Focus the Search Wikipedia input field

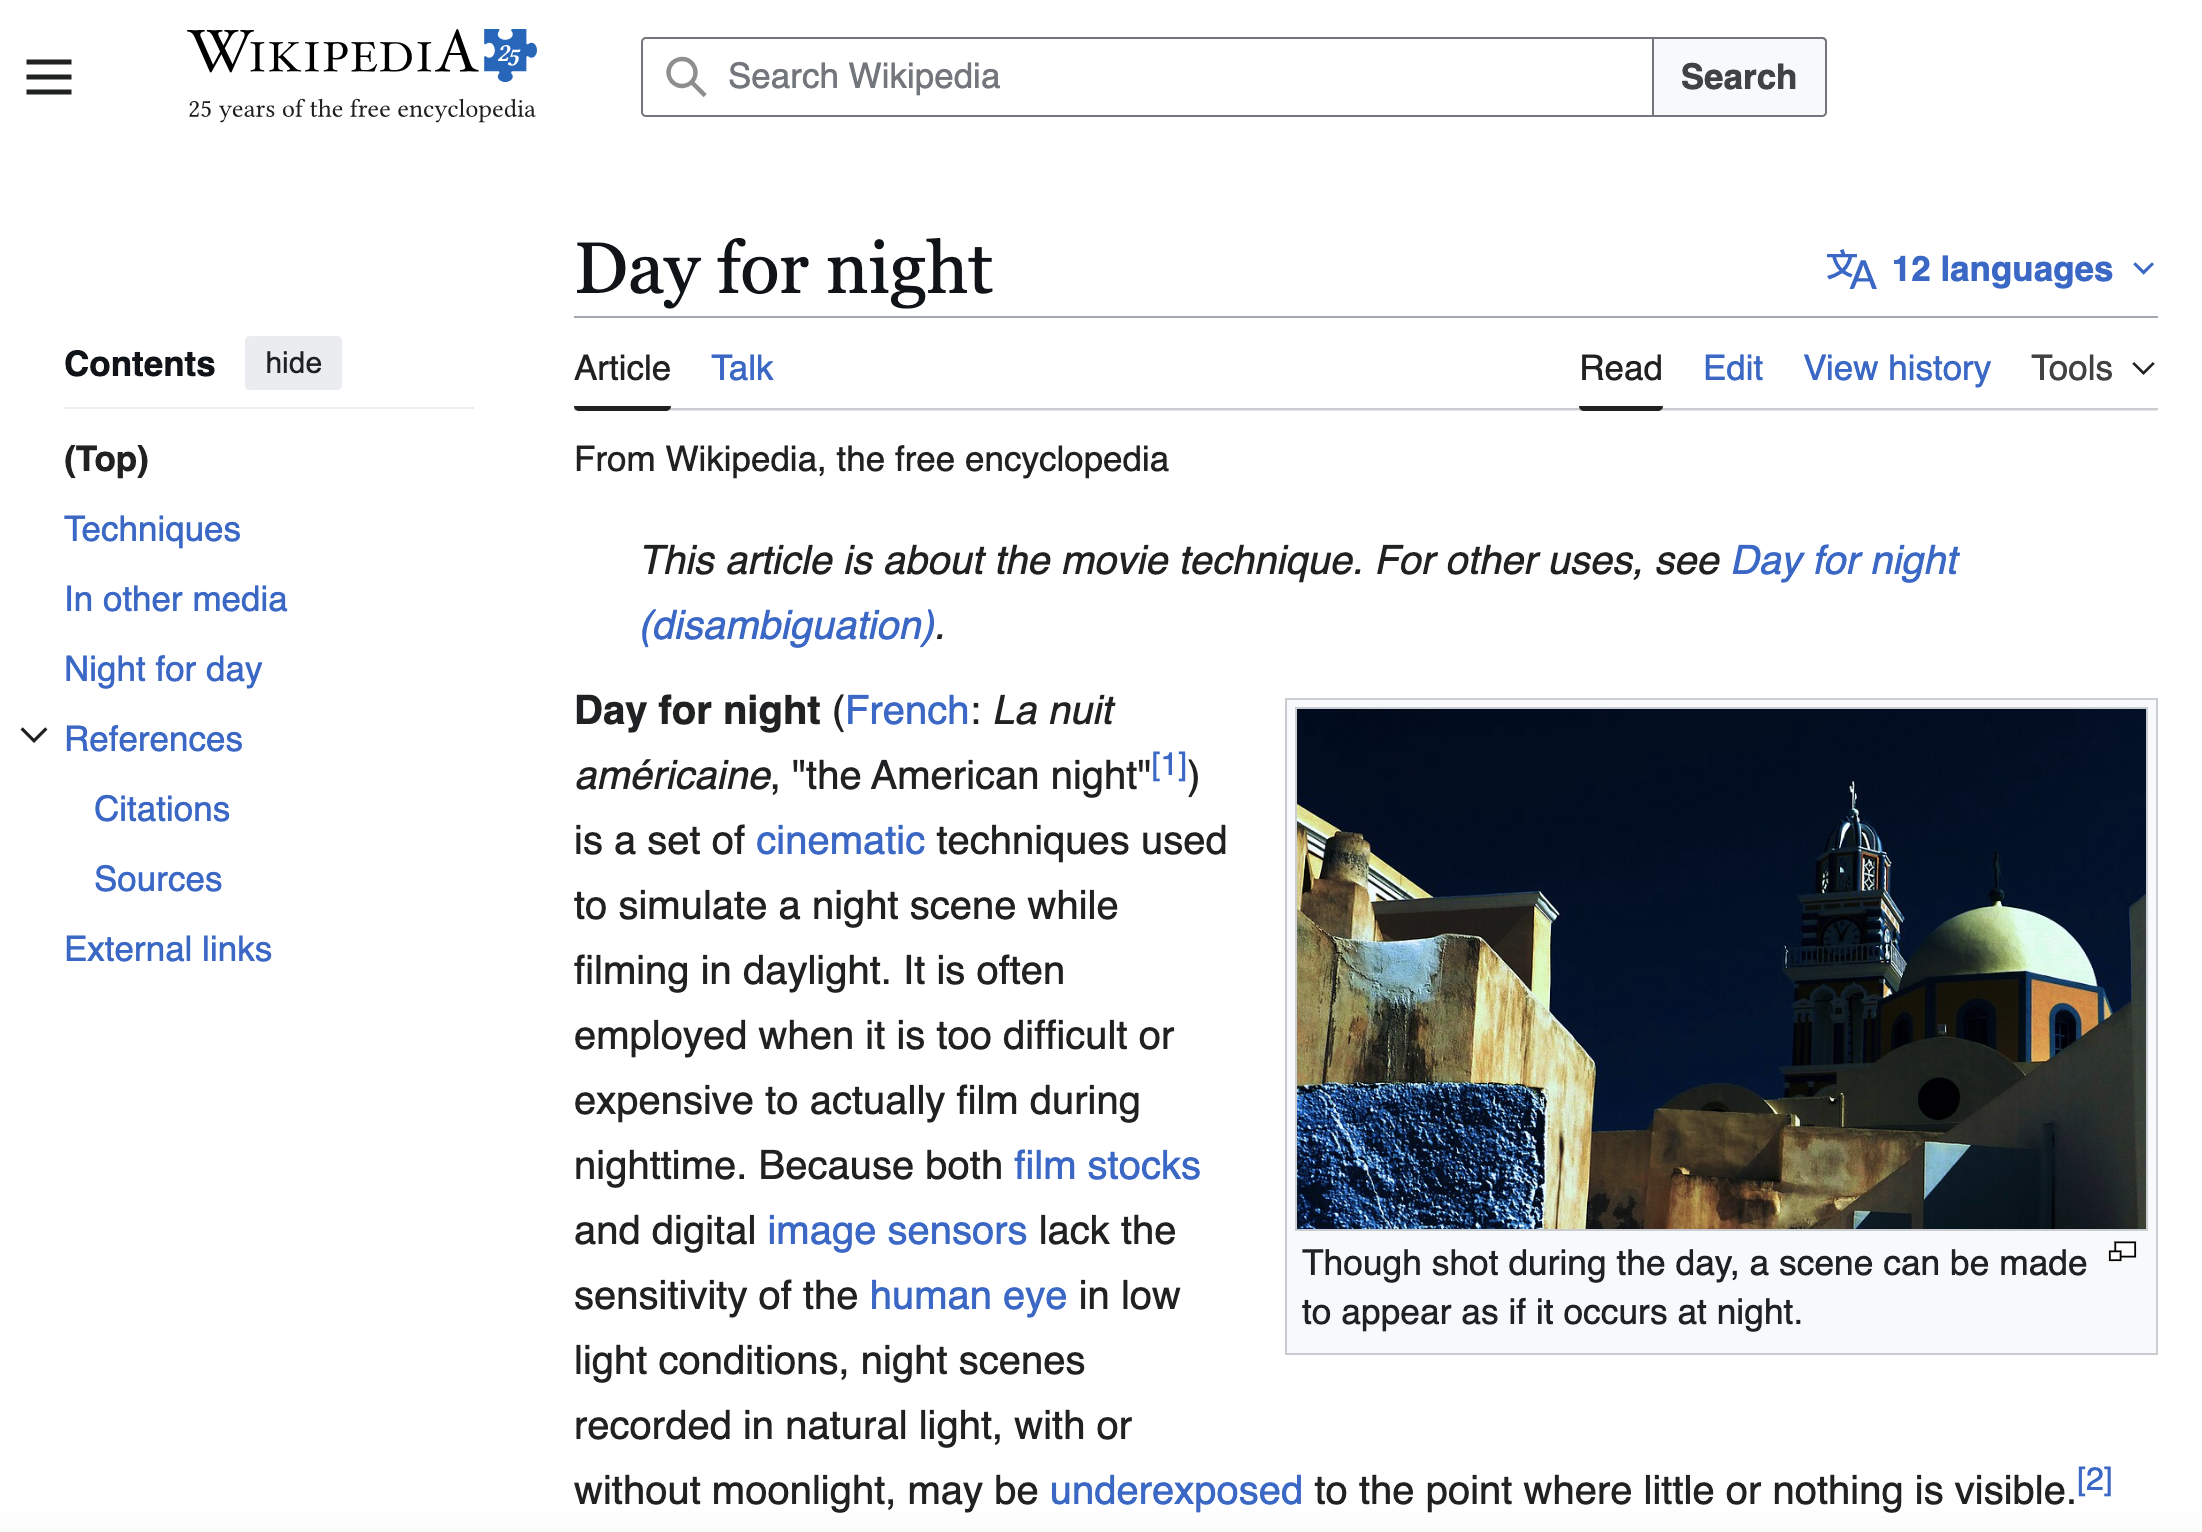(x=1147, y=77)
